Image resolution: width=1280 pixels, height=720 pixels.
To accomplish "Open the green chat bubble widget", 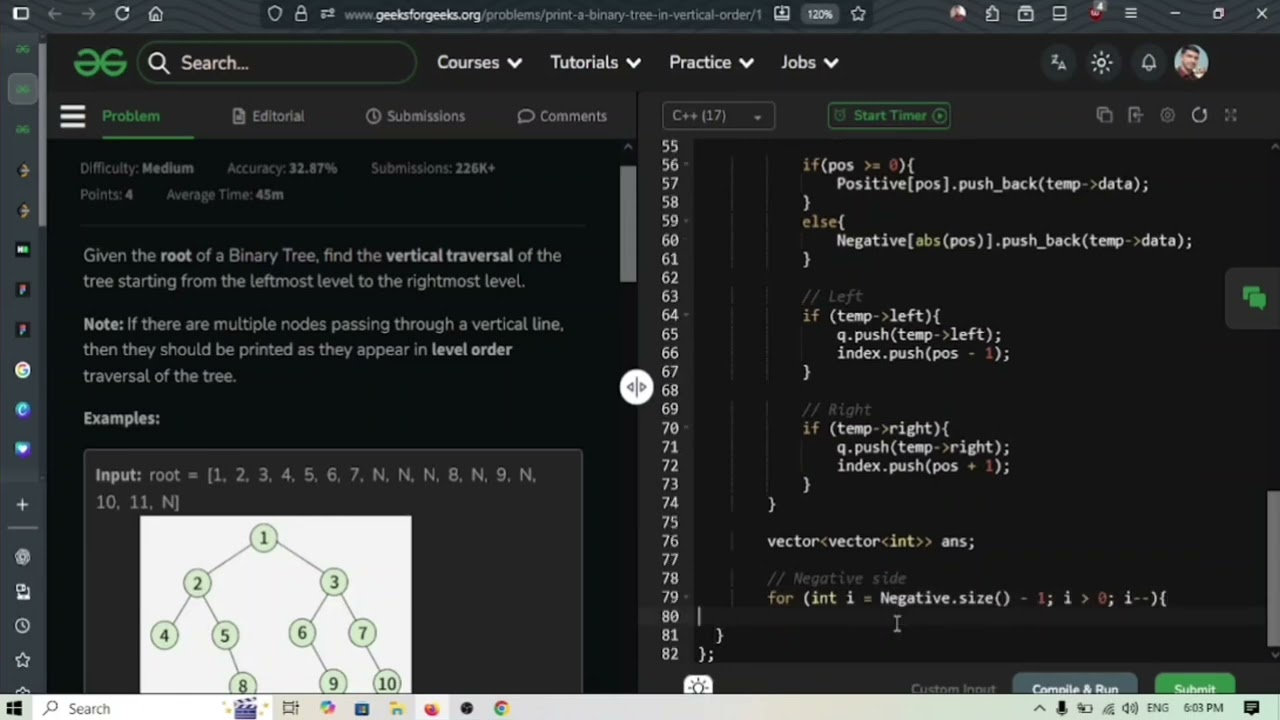I will pyautogui.click(x=1254, y=298).
